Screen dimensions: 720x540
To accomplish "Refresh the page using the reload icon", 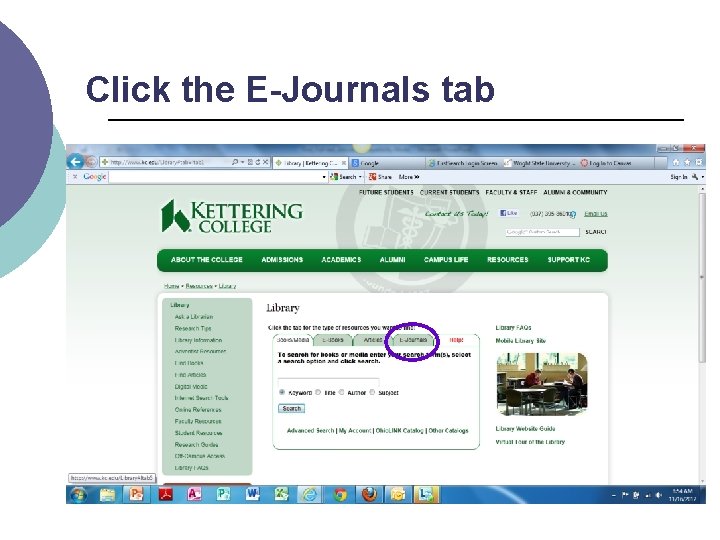I will (258, 162).
